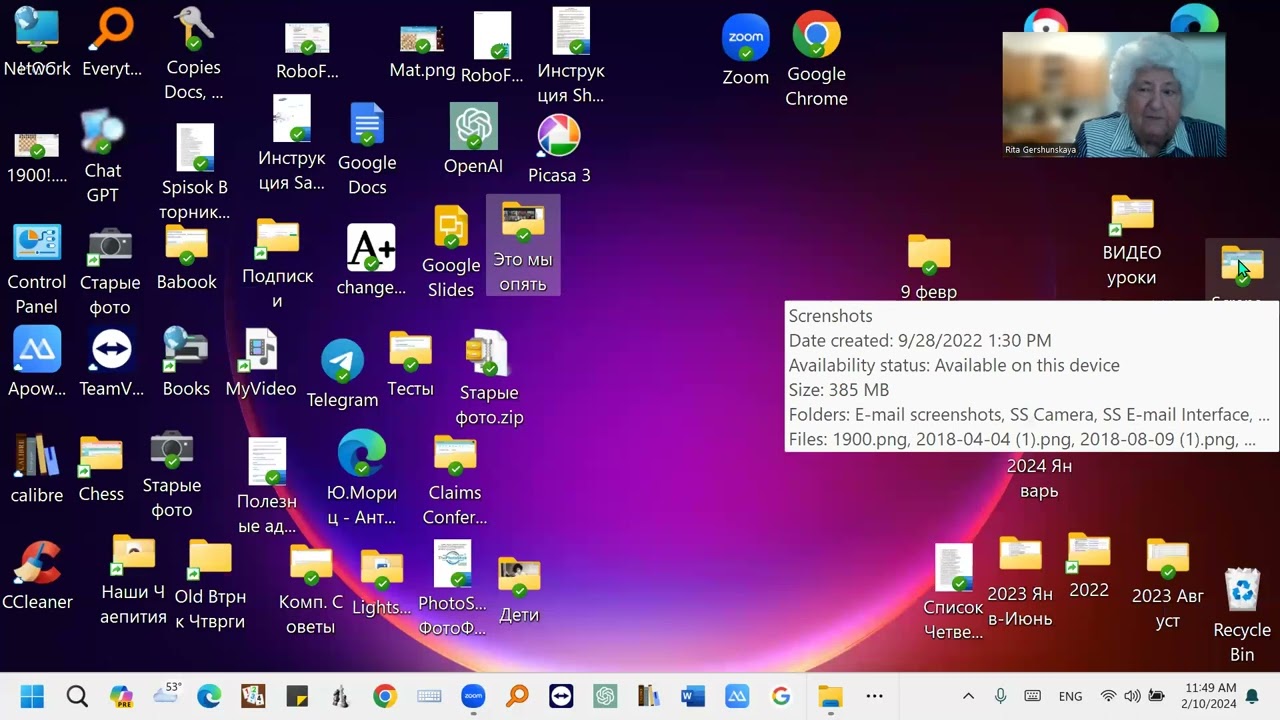1280x720 pixels.
Task: Select the Google Slides desktop shortcut
Action: (451, 252)
